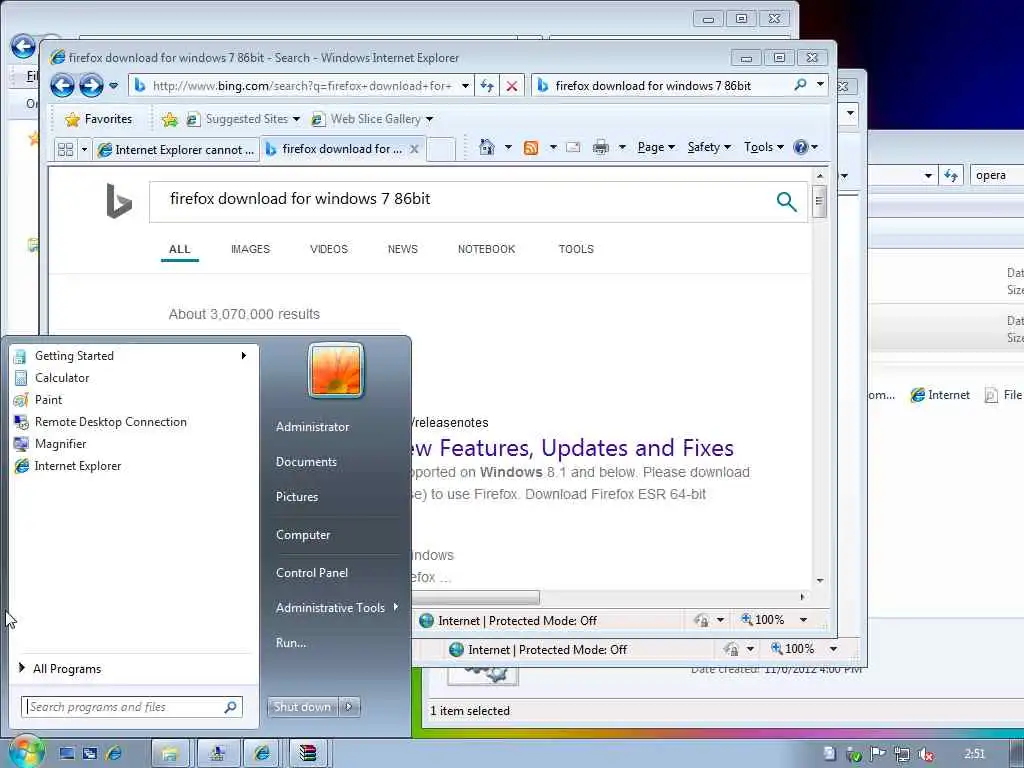Click the page horizontal scrollbar thumb
Image resolution: width=1024 pixels, height=768 pixels.
pyautogui.click(x=475, y=597)
